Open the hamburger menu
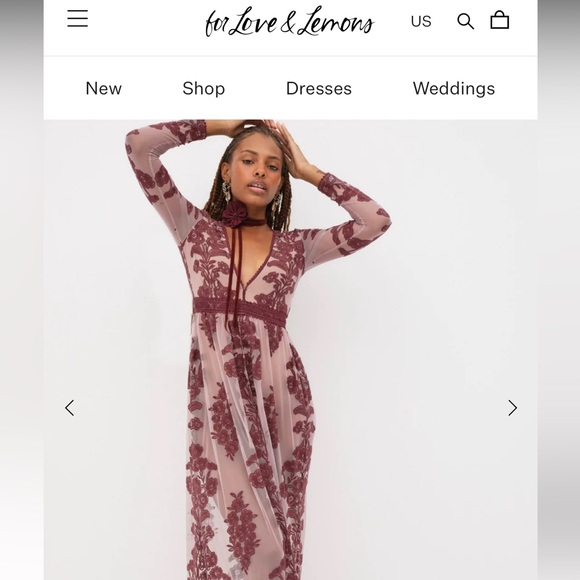 78,18
